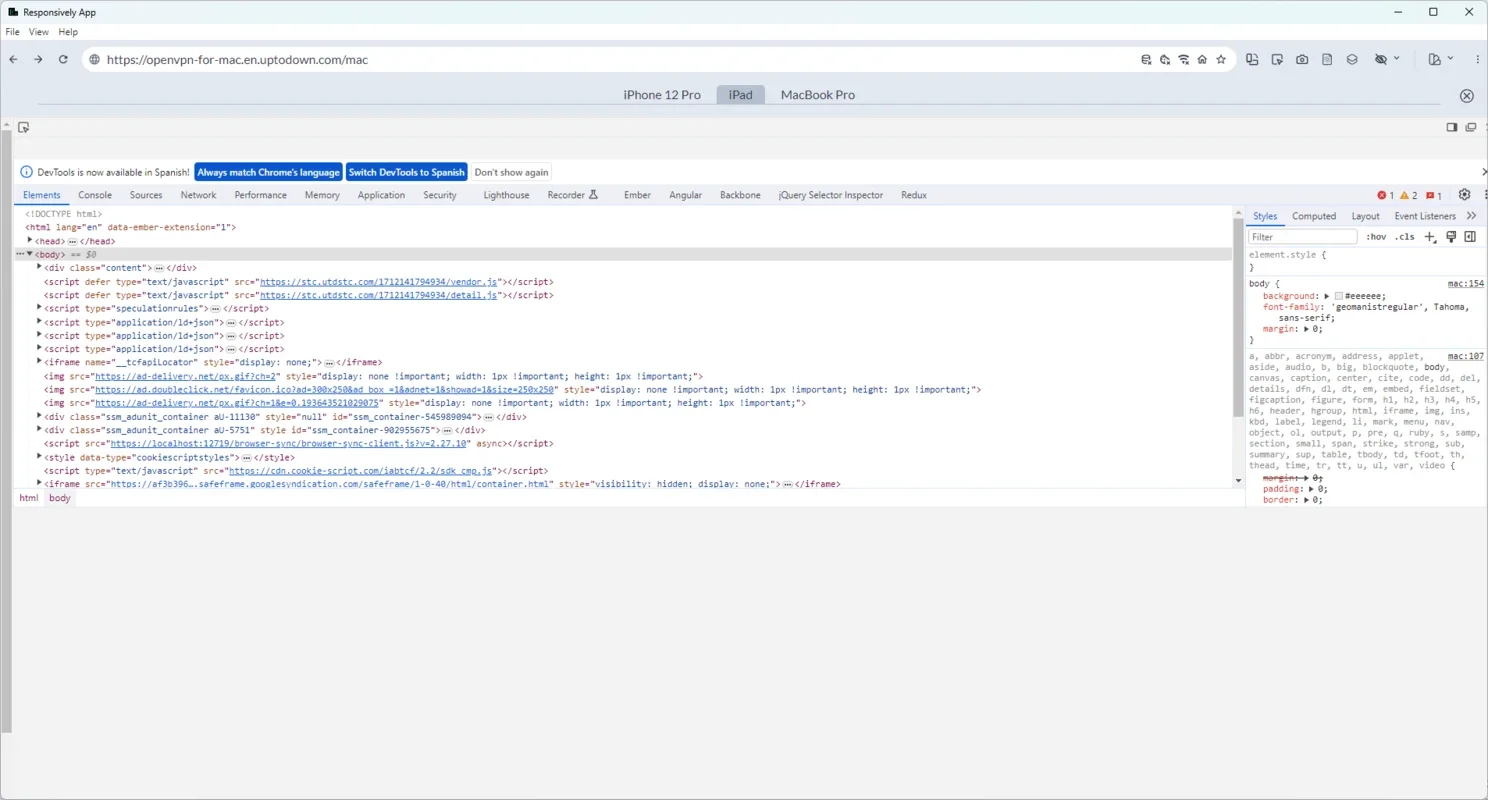1488x800 pixels.
Task: Show more style tabs with chevrons
Action: 1472,216
